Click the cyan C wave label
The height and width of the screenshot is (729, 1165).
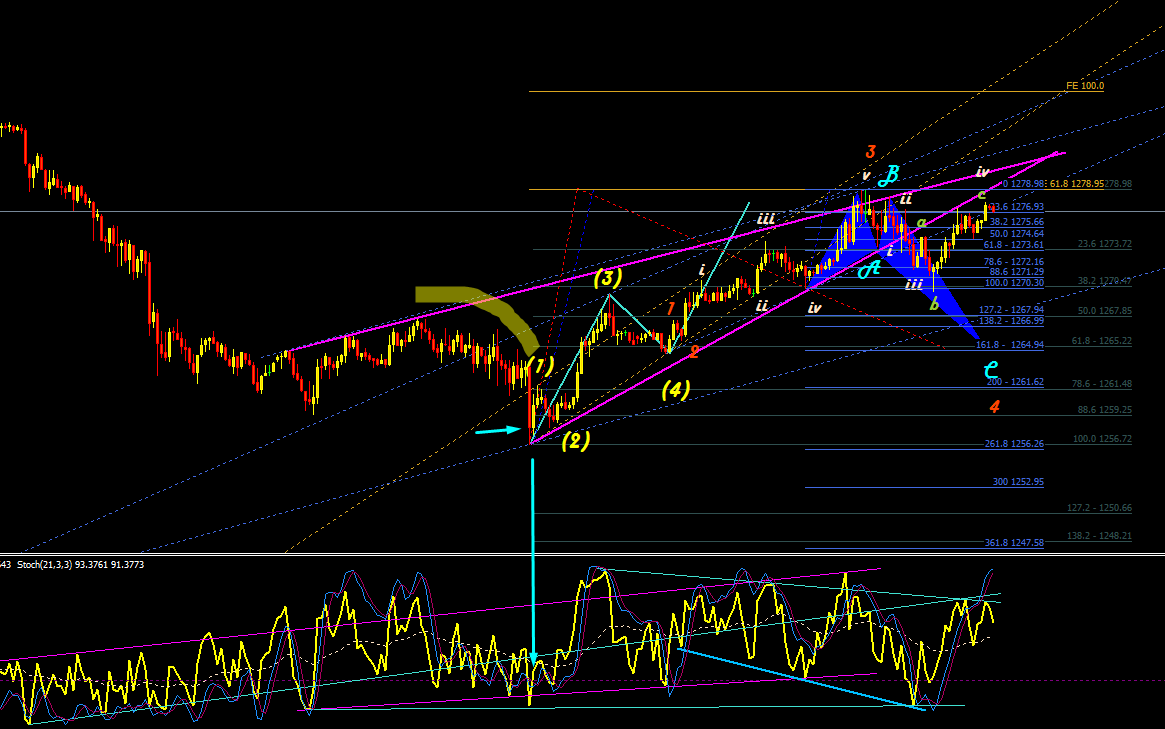(x=990, y=369)
